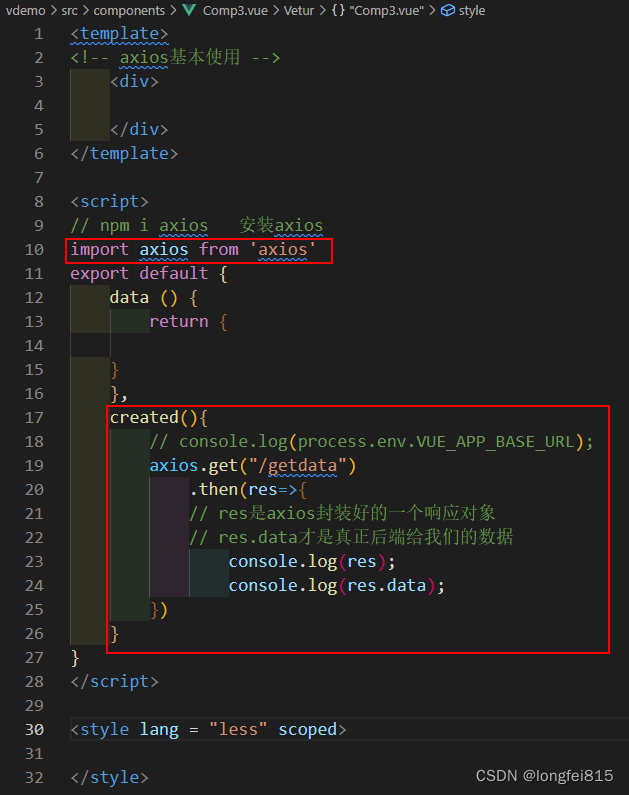Open the "Comp3.vue" symbol breadcrumb
The height and width of the screenshot is (795, 629).
[x=387, y=10]
